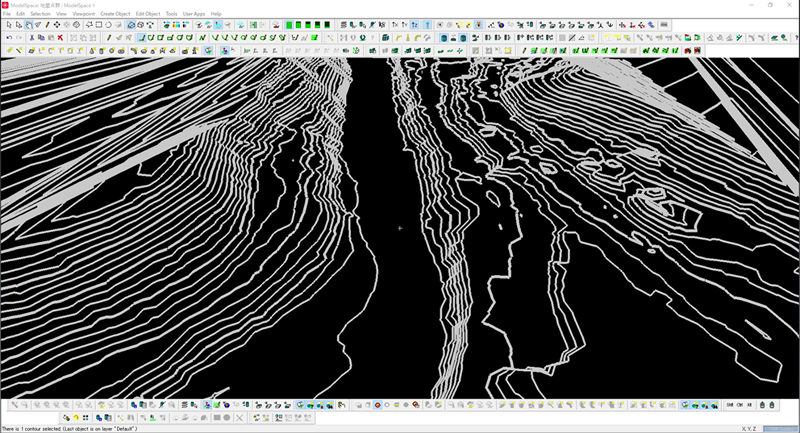
Task: Open the Help menu
Action: [216, 14]
